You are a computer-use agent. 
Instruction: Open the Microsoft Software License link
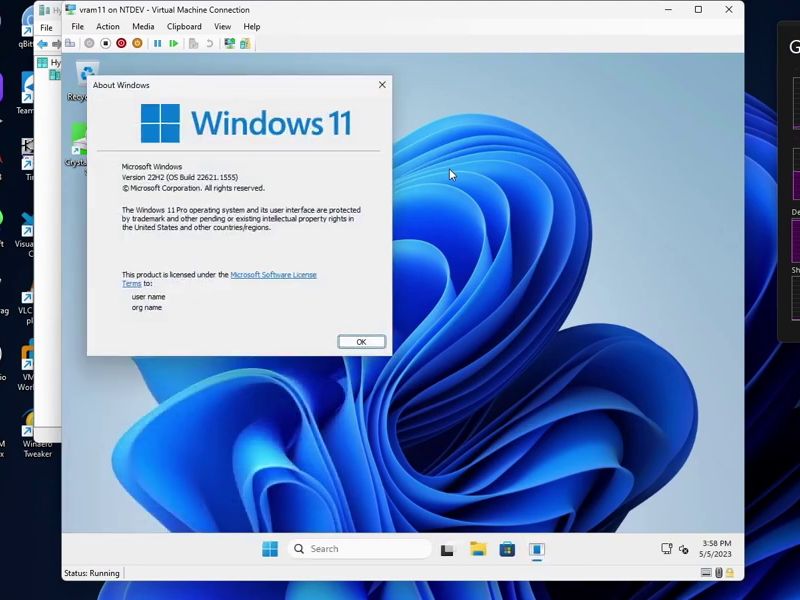273,275
